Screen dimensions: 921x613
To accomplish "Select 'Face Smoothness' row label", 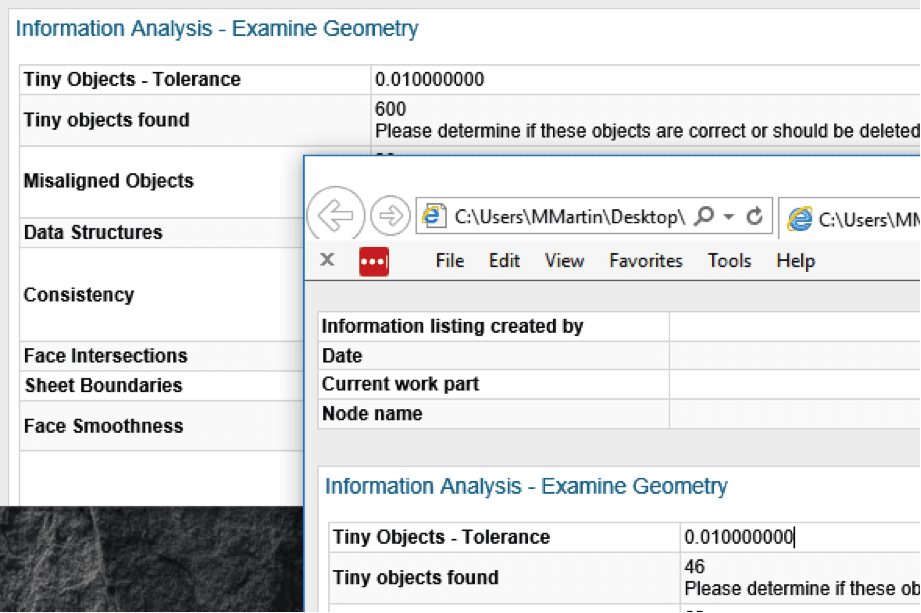I will click(103, 426).
